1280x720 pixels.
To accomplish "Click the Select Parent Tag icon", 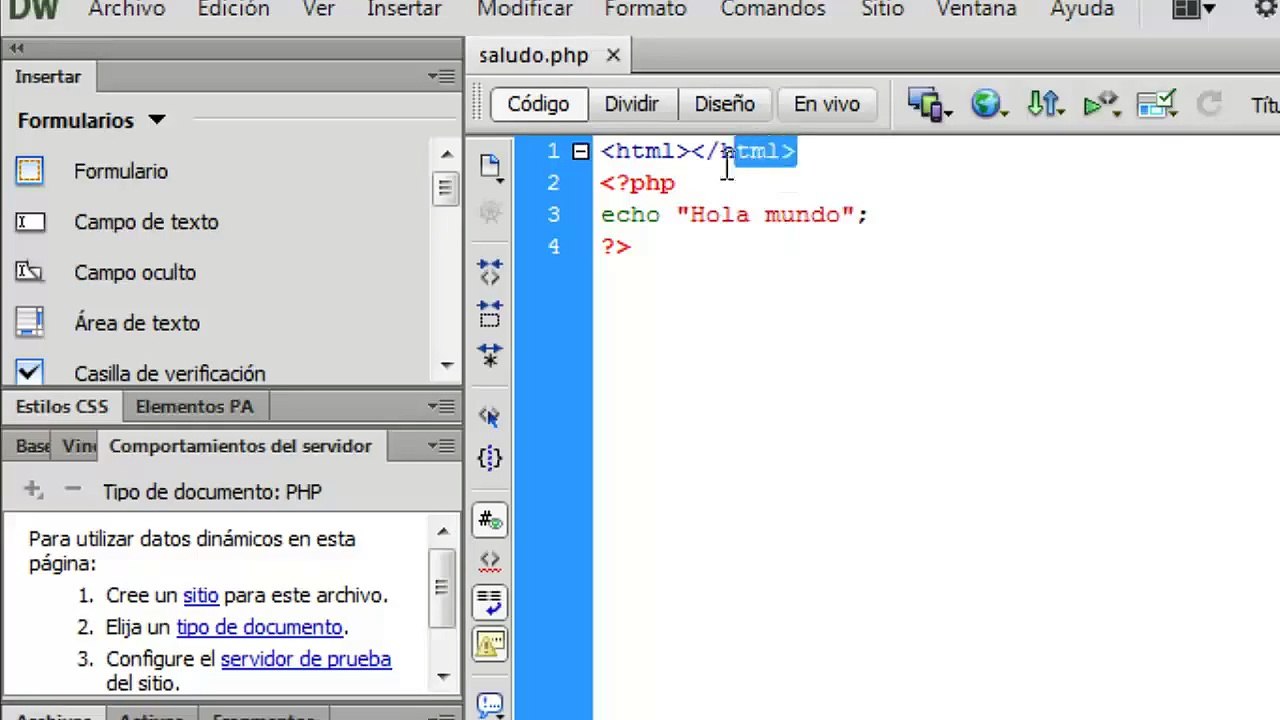I will click(489, 415).
